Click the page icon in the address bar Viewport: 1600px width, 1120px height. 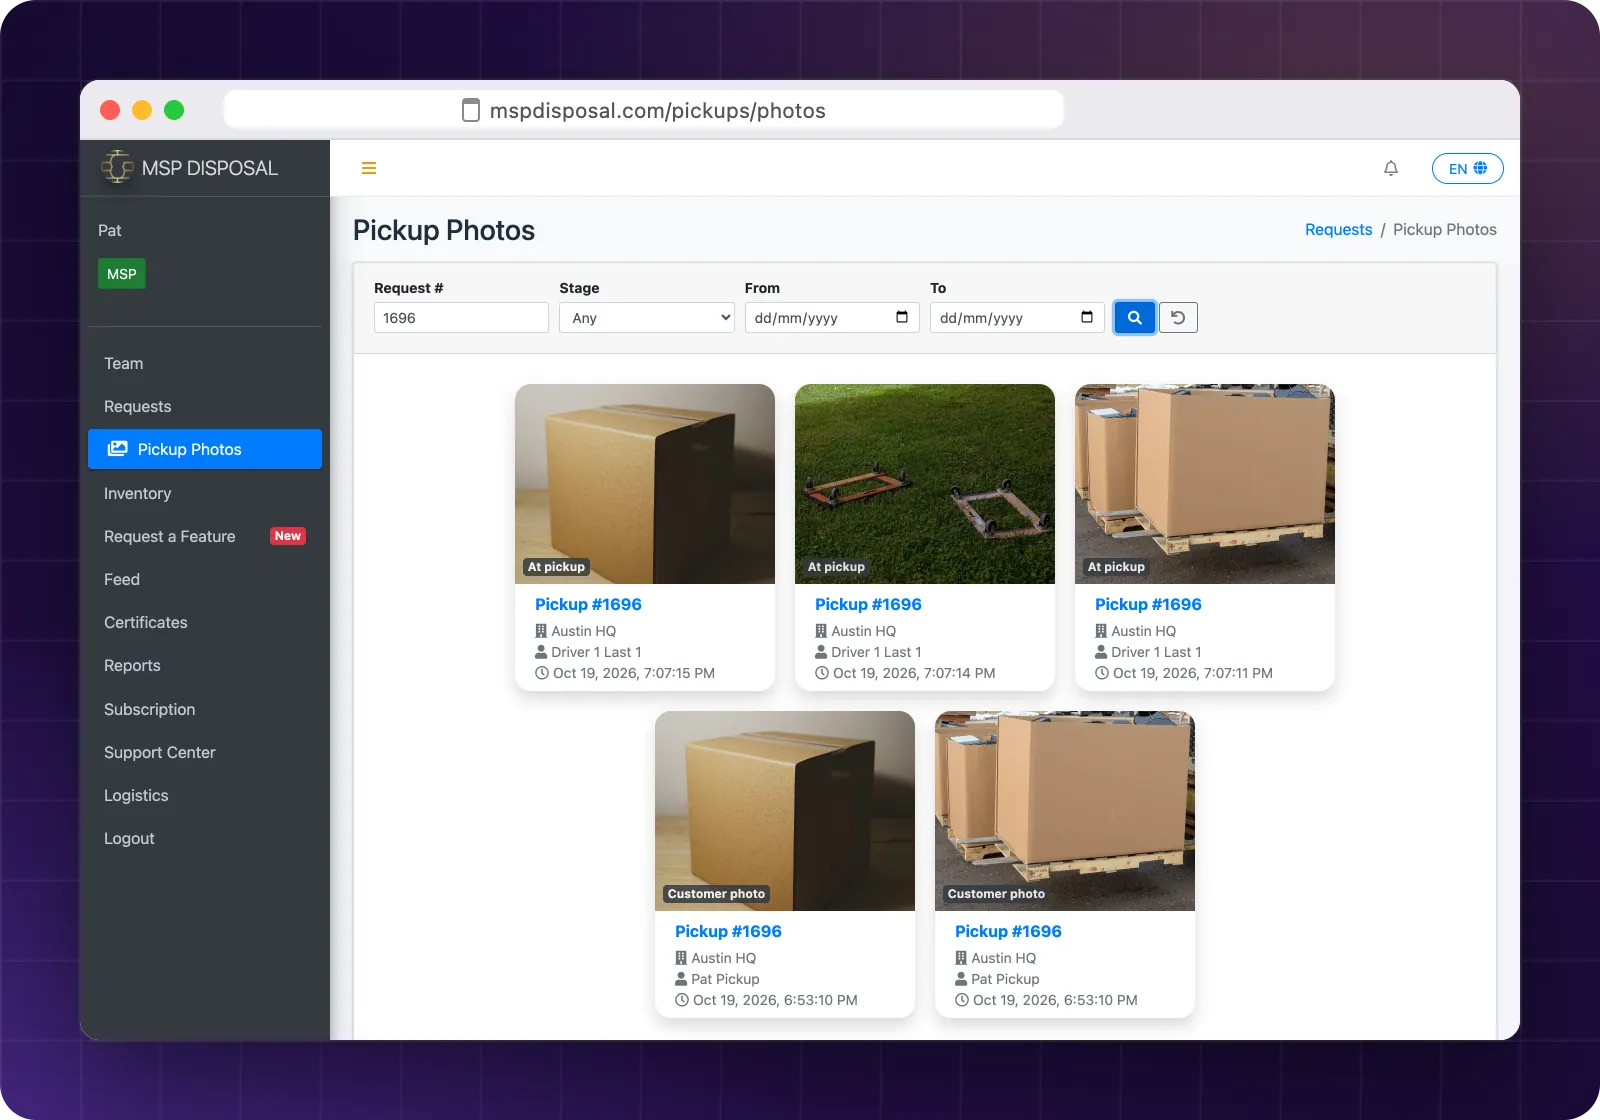point(471,110)
